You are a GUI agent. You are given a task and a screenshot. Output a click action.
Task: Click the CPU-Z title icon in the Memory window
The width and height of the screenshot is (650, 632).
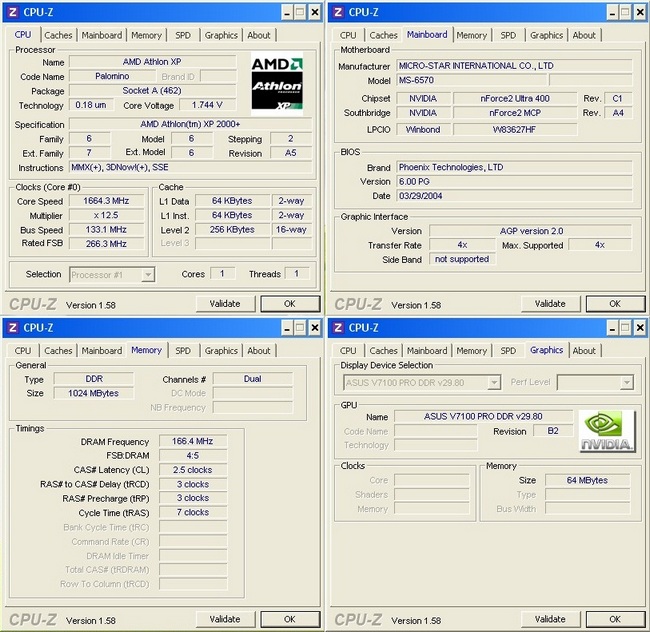point(12,327)
